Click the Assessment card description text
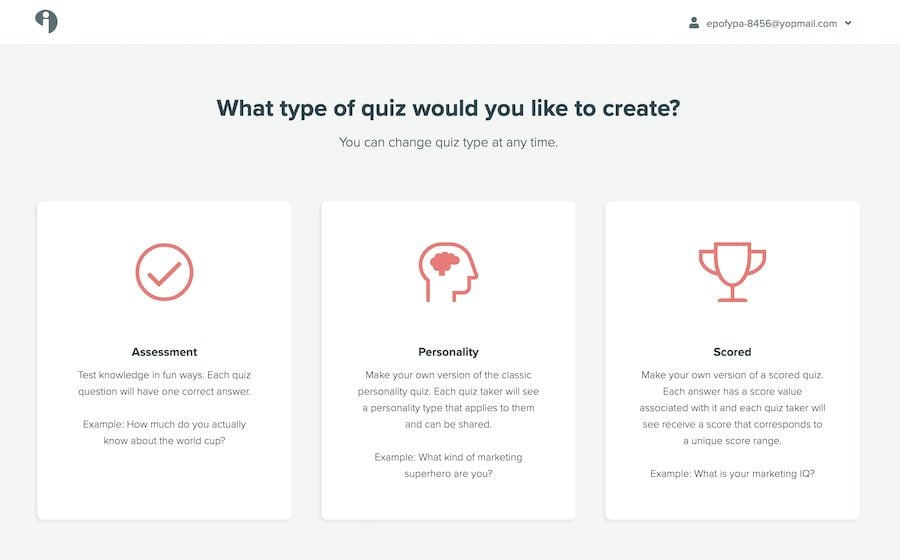The width and height of the screenshot is (900, 560). click(x=164, y=383)
